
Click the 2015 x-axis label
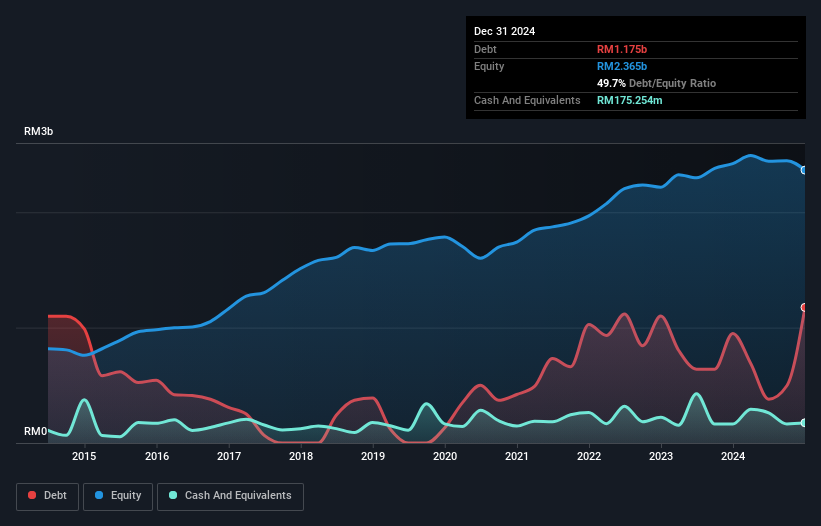pyautogui.click(x=84, y=456)
